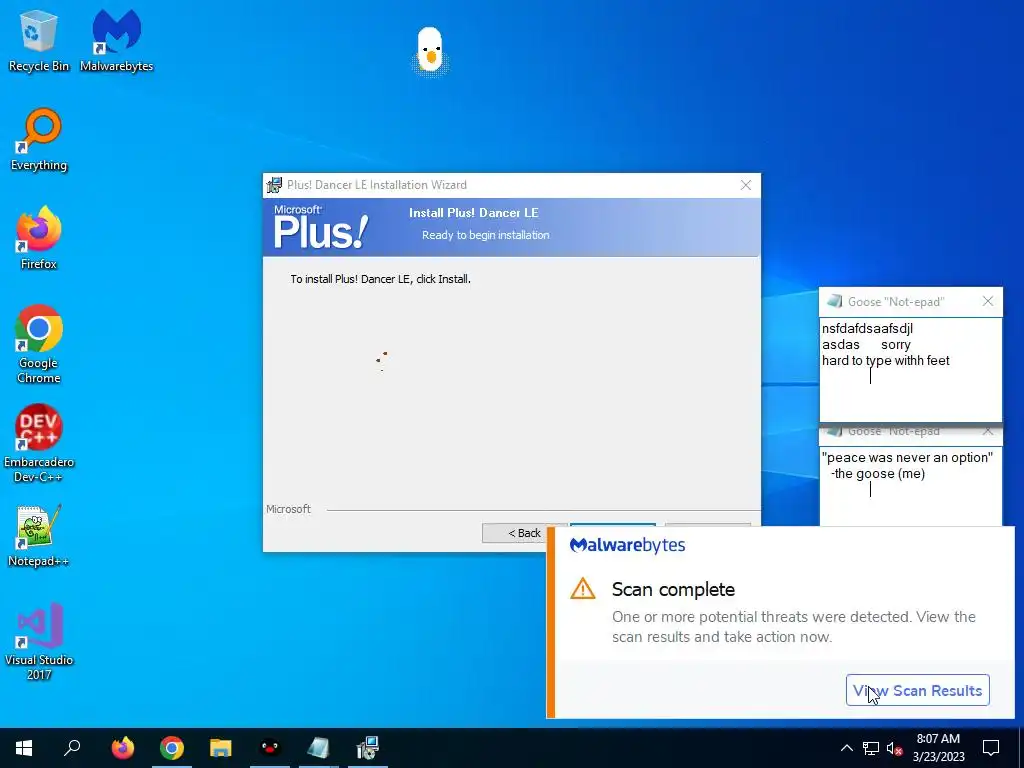This screenshot has height=768, width=1024.
Task: Select the Visual Studio 2017 desktop shortcut
Action: tap(39, 641)
